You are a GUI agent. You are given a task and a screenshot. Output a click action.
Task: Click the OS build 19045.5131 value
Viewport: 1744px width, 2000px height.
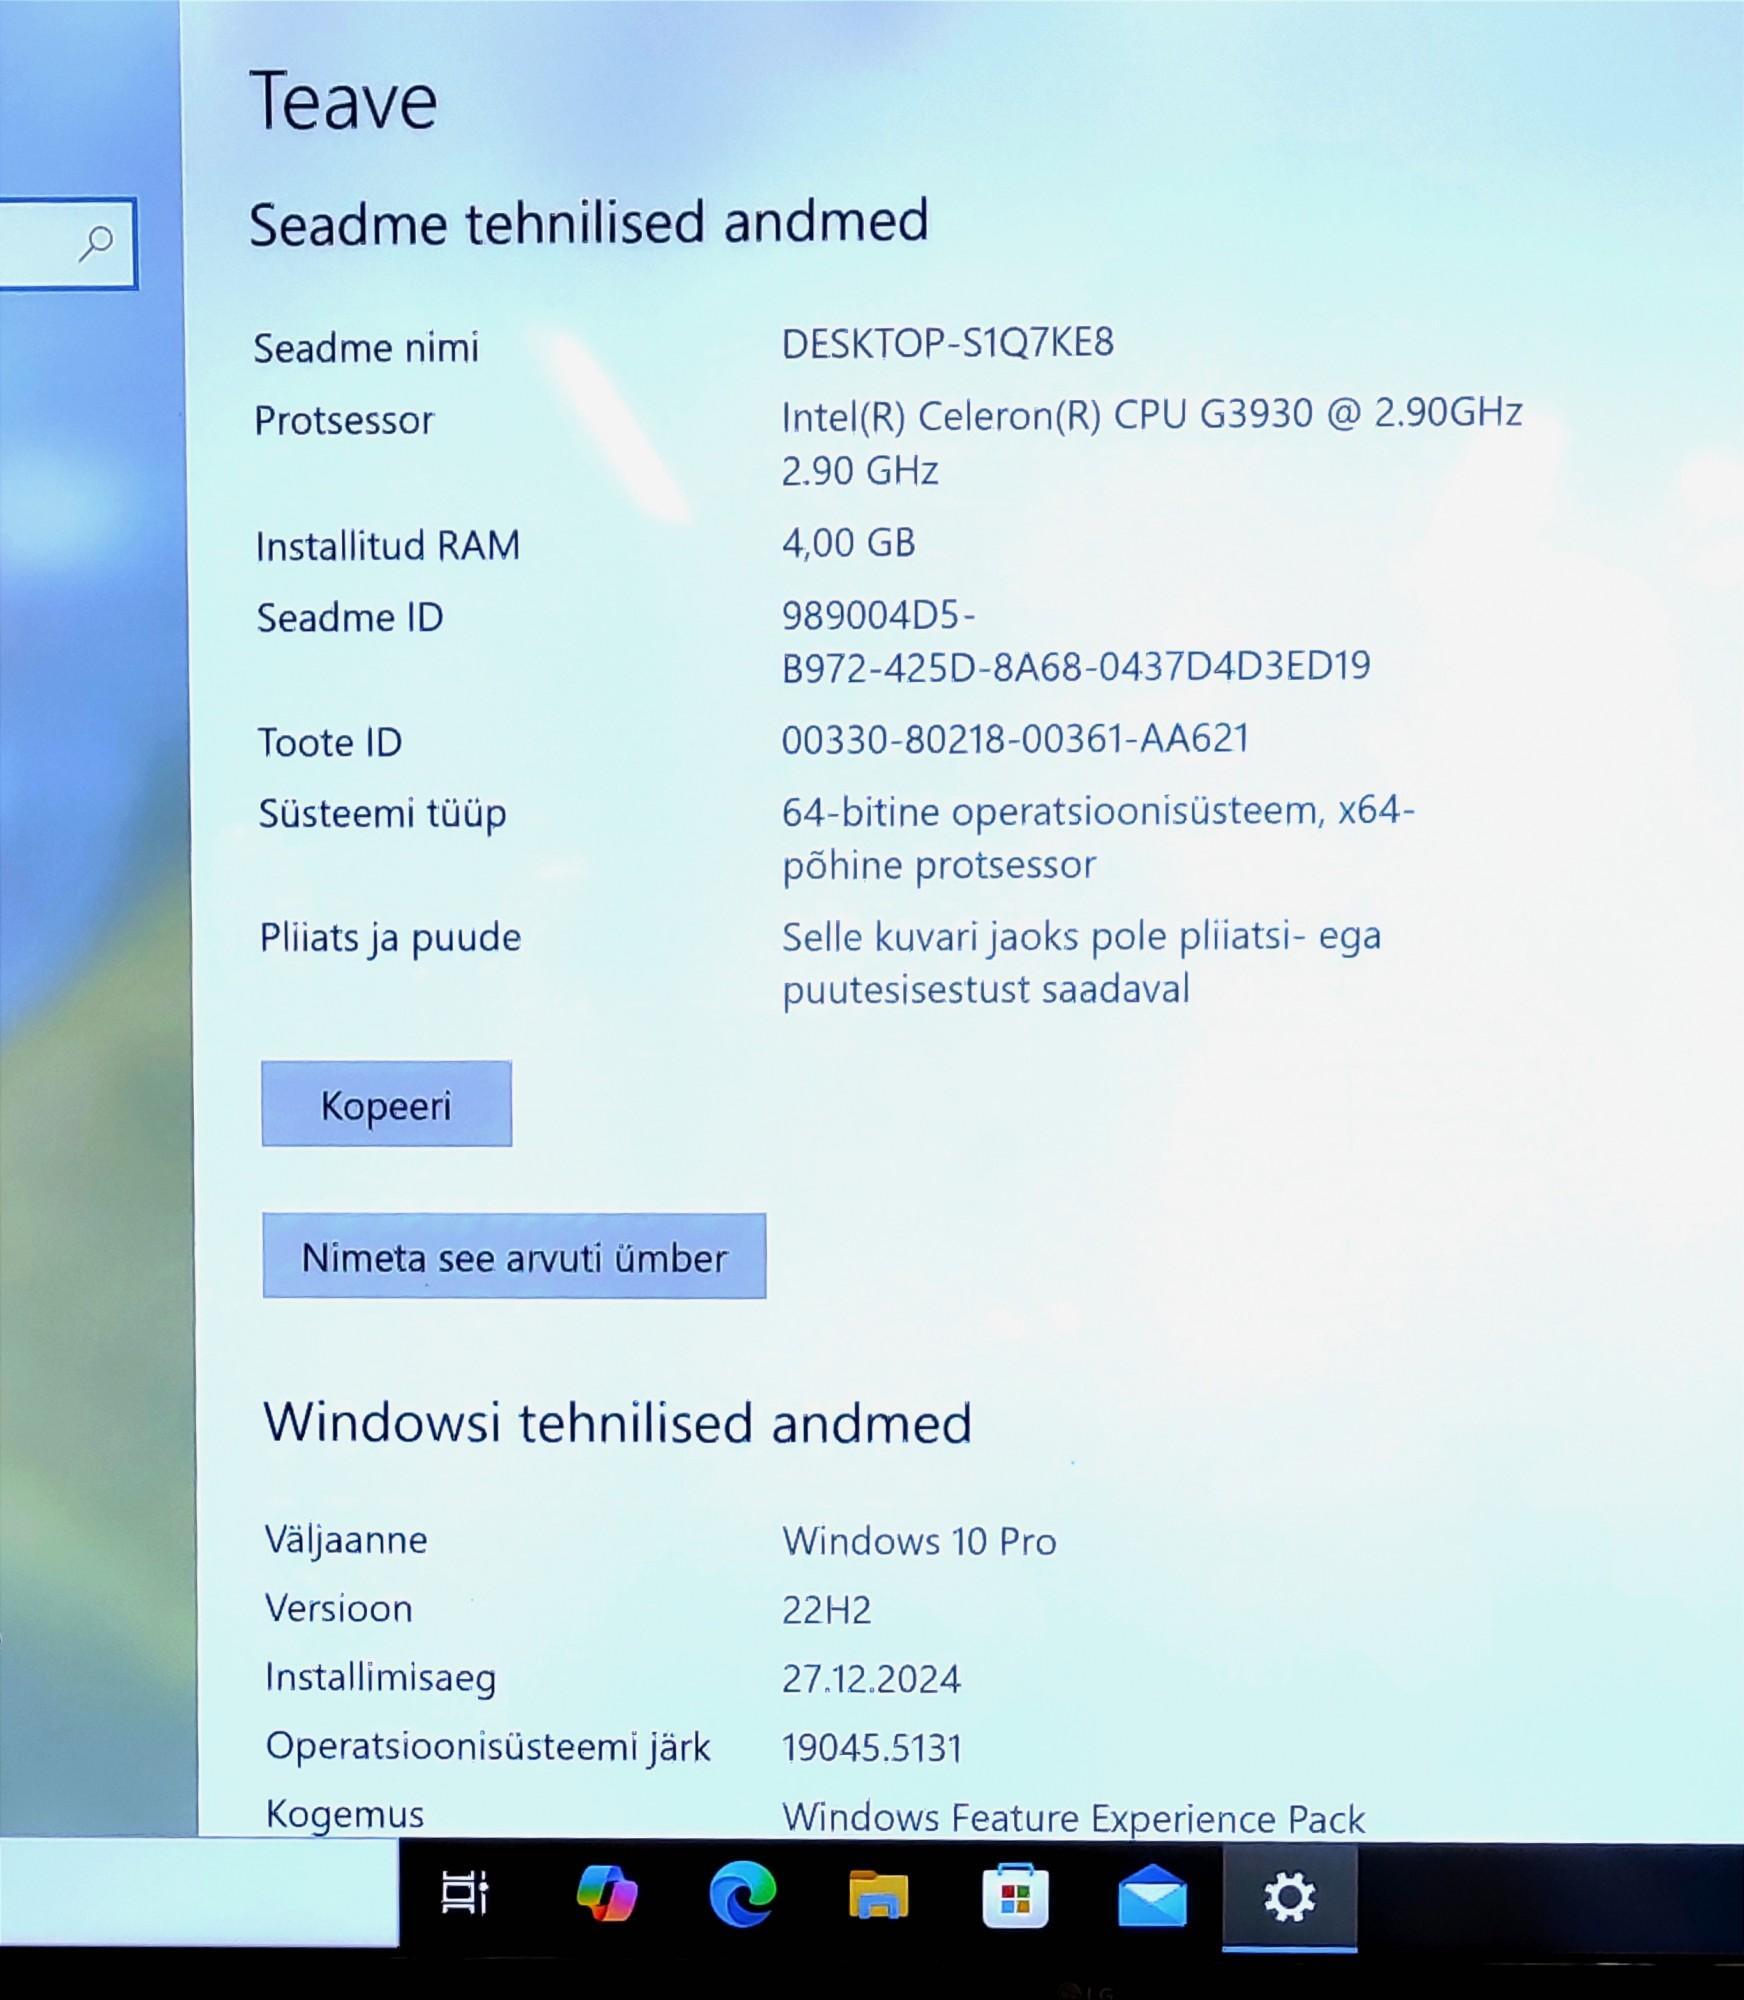tap(871, 1748)
